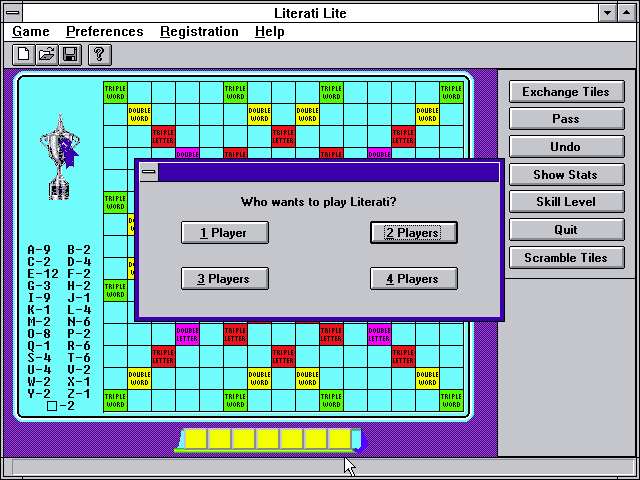
Task: Open the Game menu
Action: [x=30, y=32]
